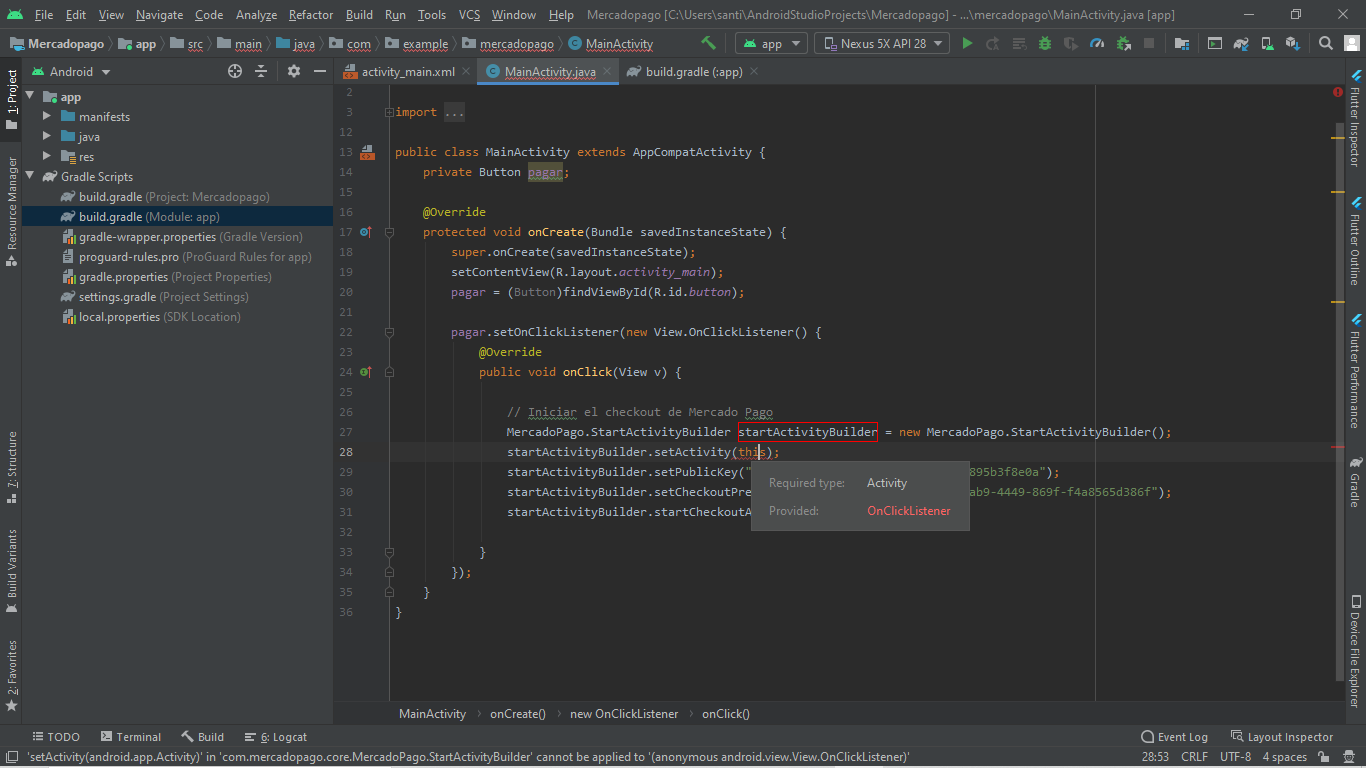Click Attach Debugger to Android Process icon
1366x768 pixels.
tap(1123, 43)
